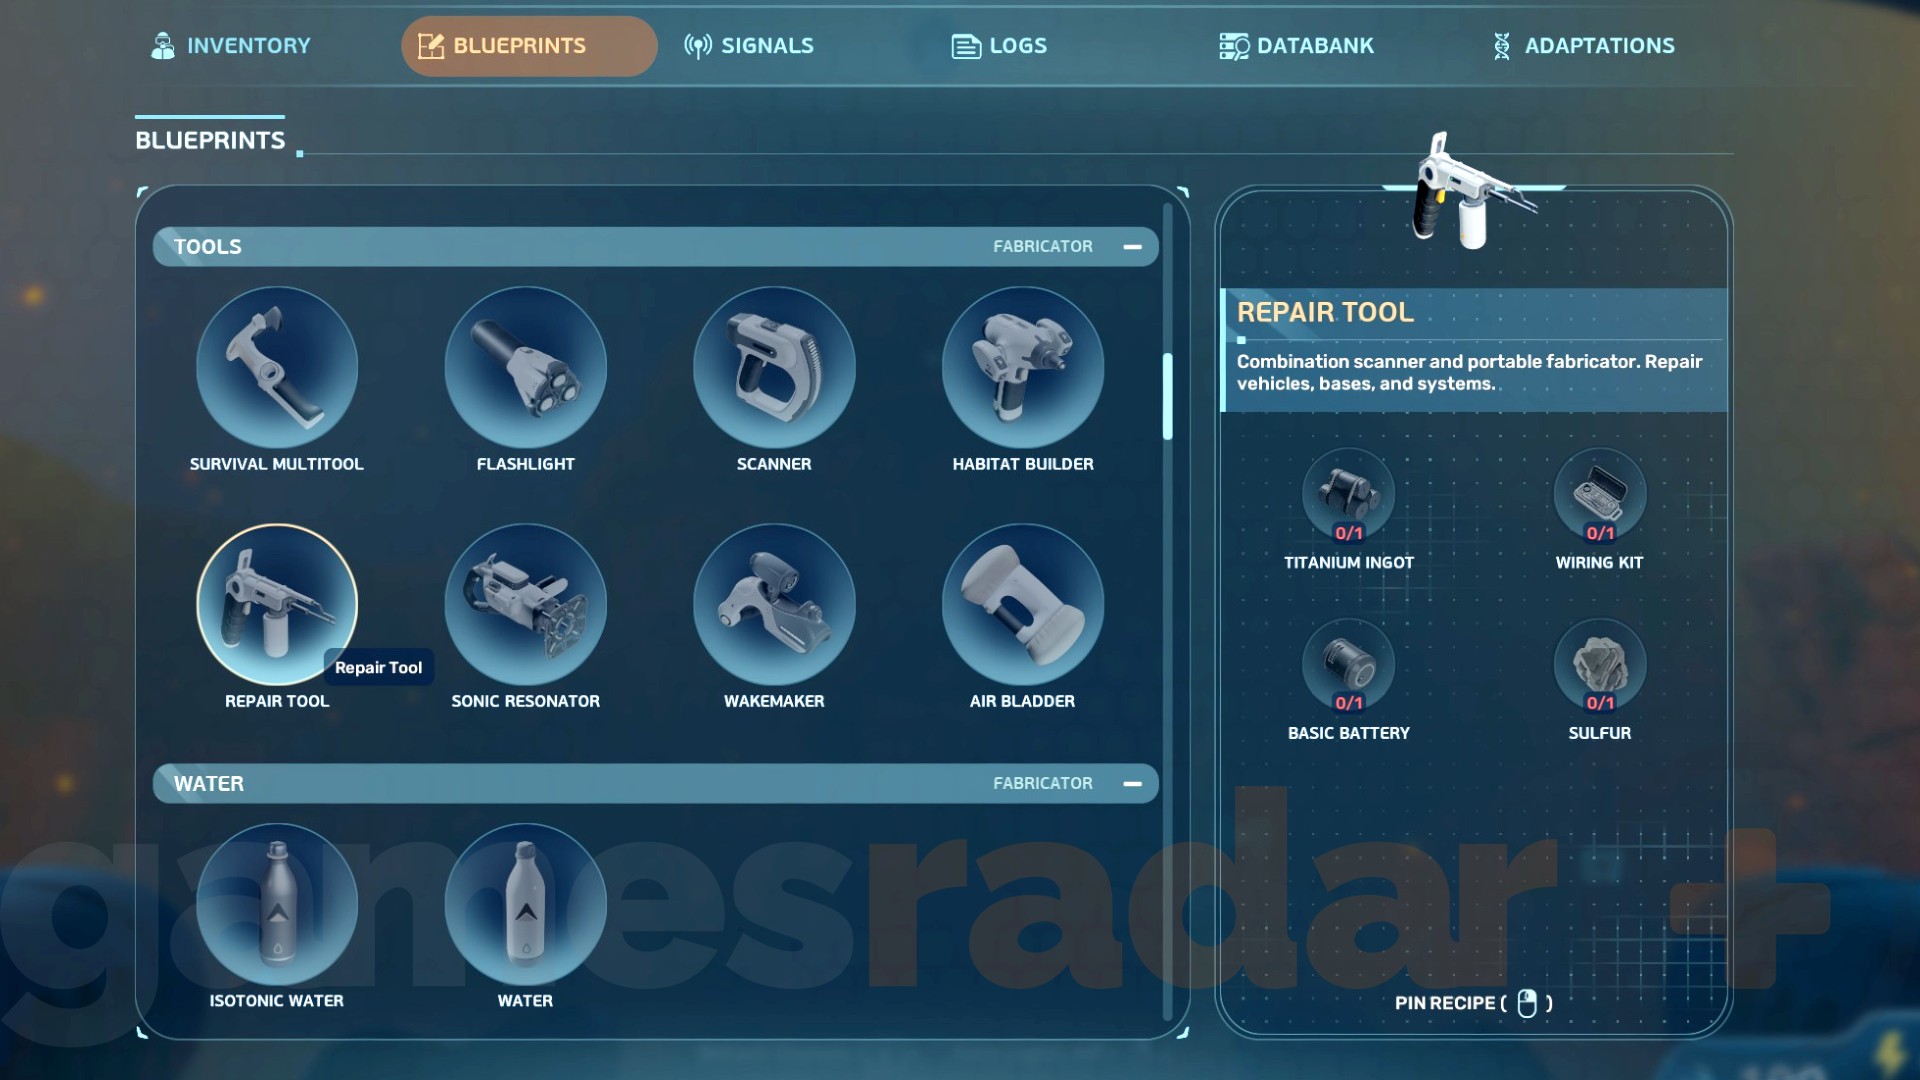The width and height of the screenshot is (1920, 1080).
Task: Click the ISOTONIC WATER label text
Action: coord(277,1002)
